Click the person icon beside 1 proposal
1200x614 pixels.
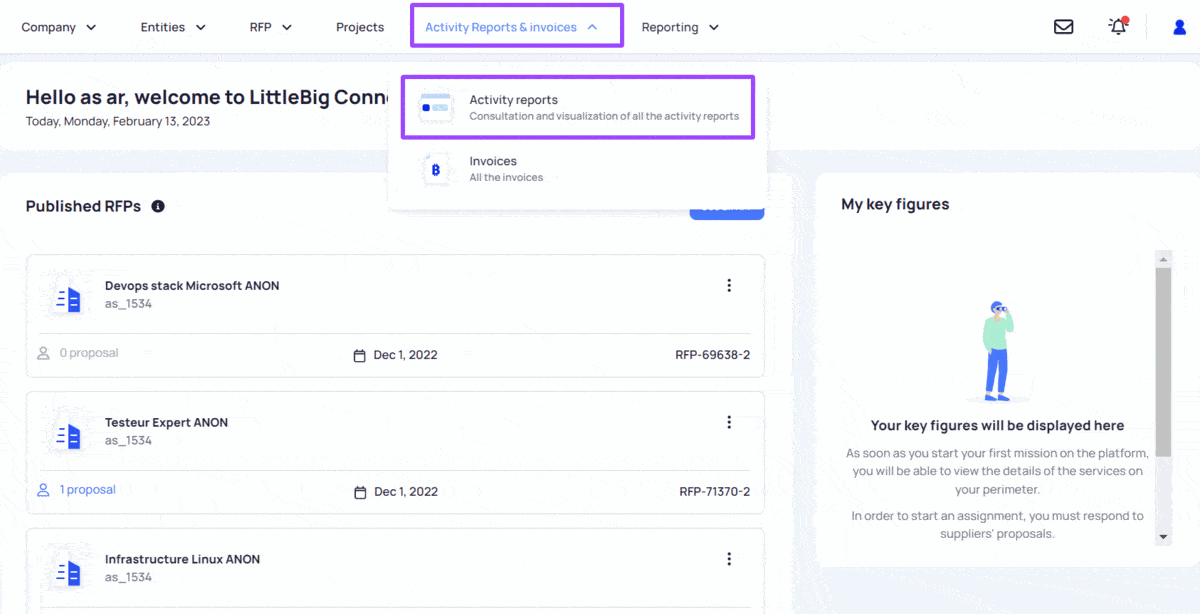point(43,490)
